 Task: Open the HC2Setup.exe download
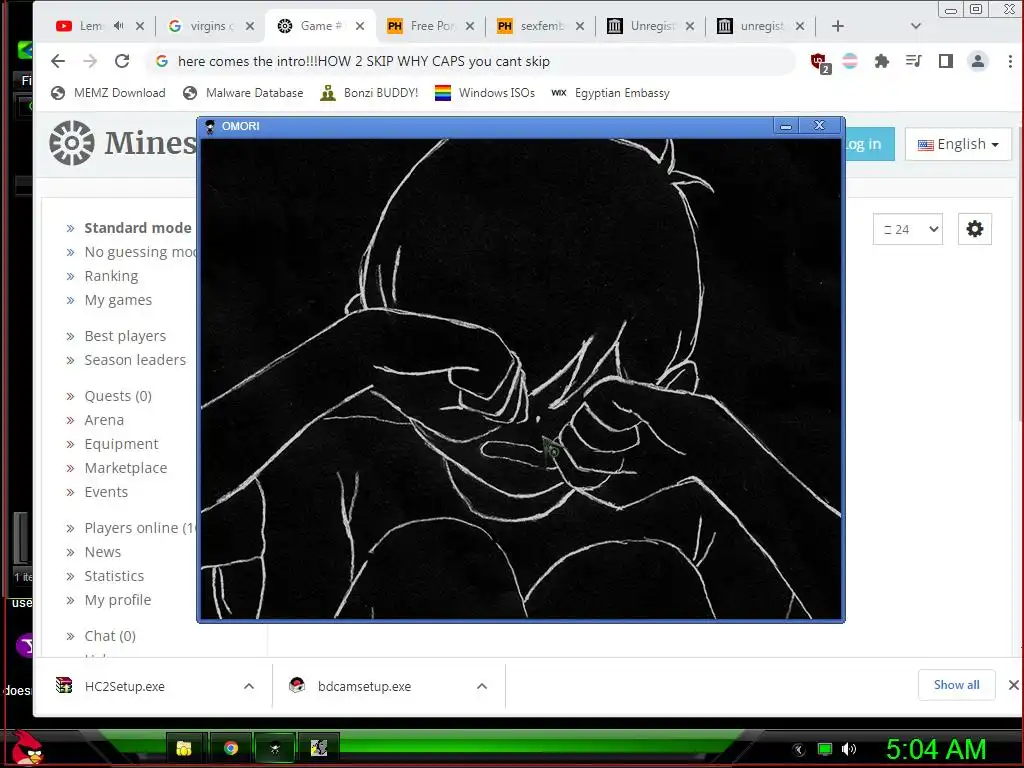point(124,686)
